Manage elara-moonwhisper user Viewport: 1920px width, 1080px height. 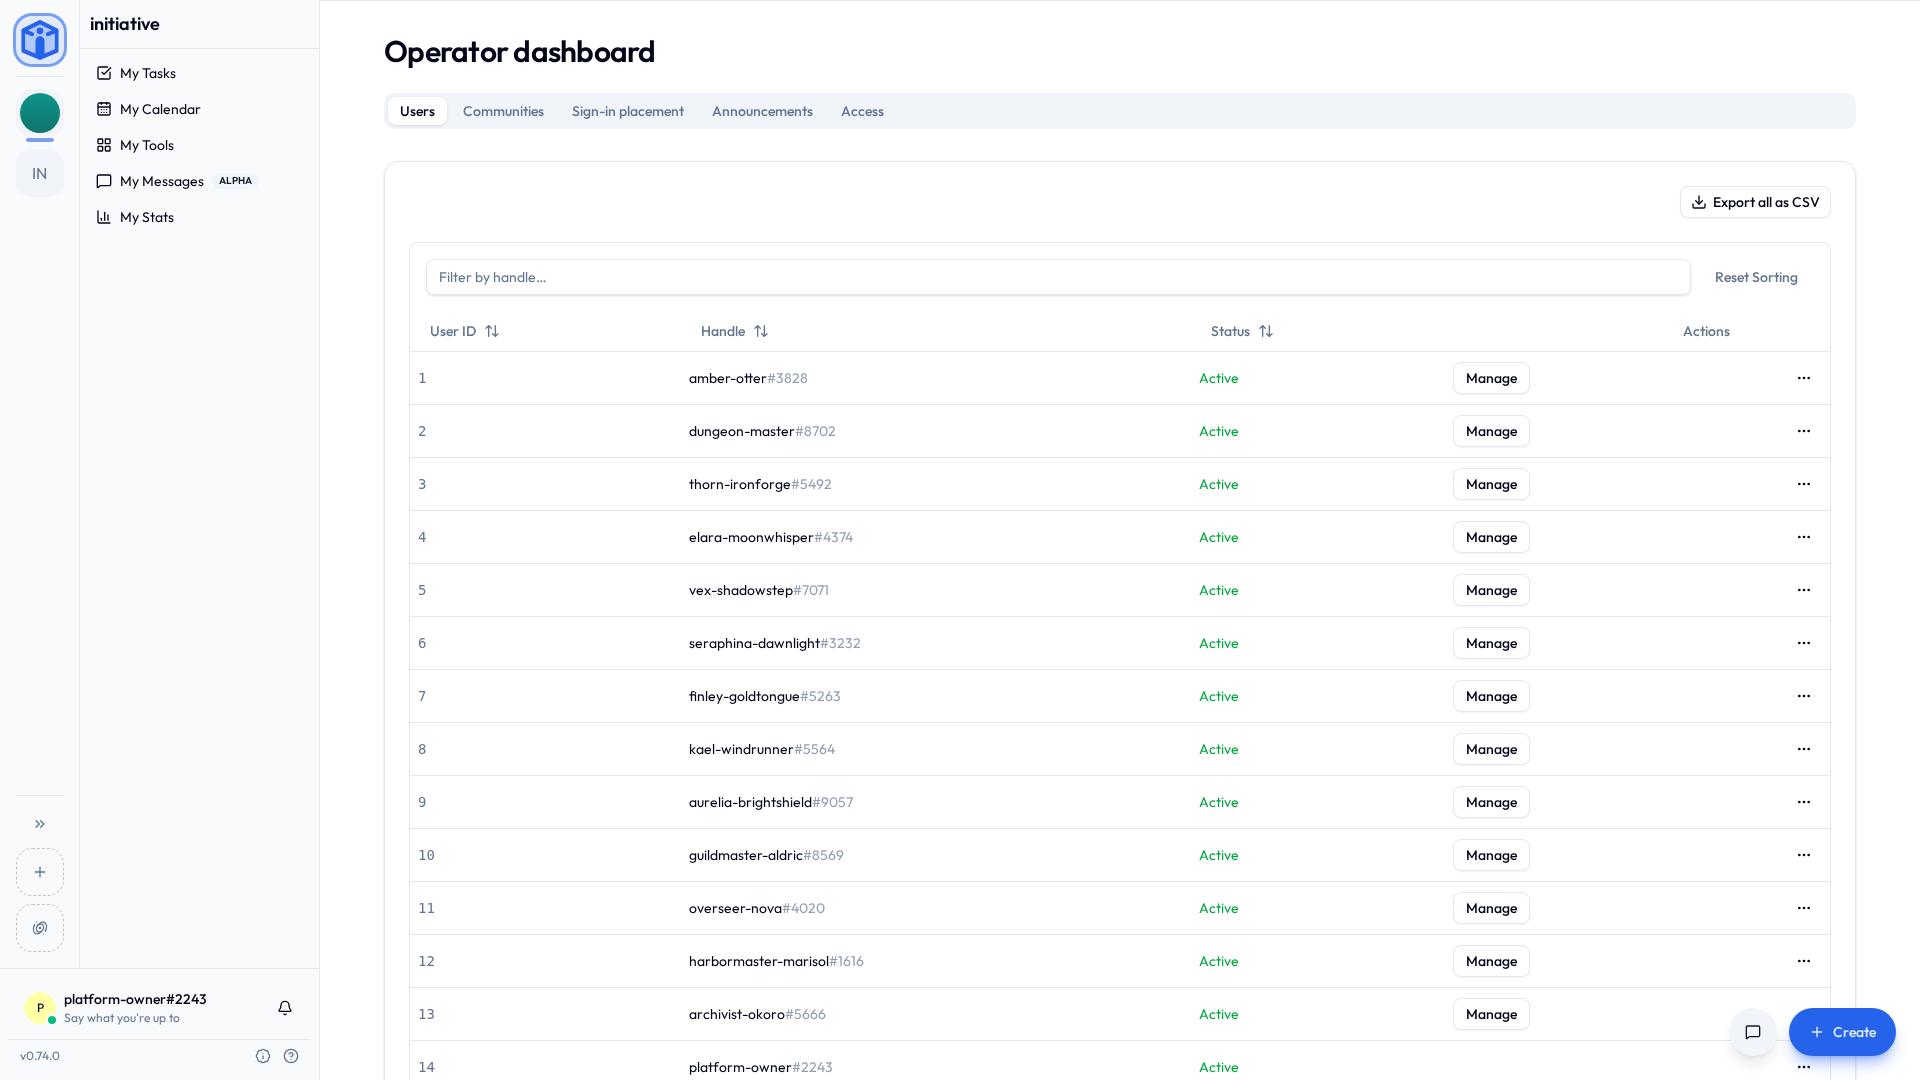[x=1491, y=537]
